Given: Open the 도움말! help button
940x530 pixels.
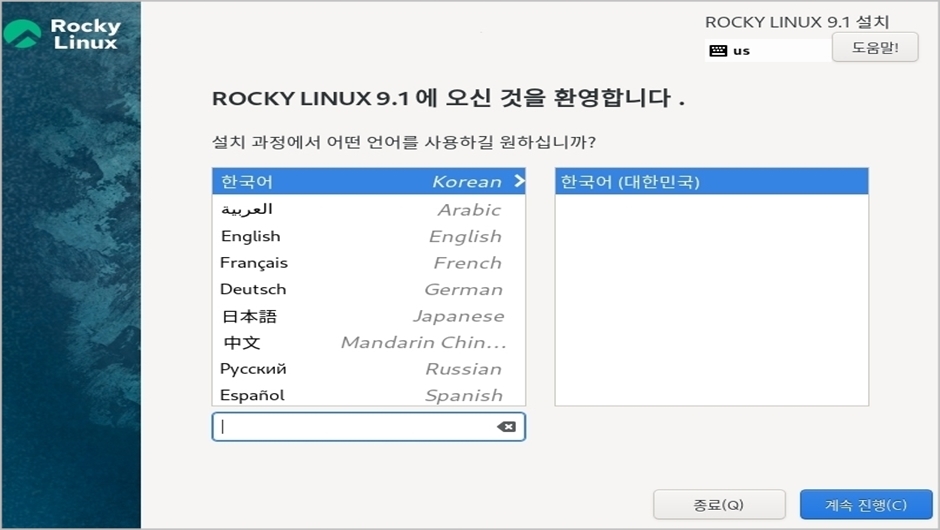Looking at the screenshot, I should [875, 47].
